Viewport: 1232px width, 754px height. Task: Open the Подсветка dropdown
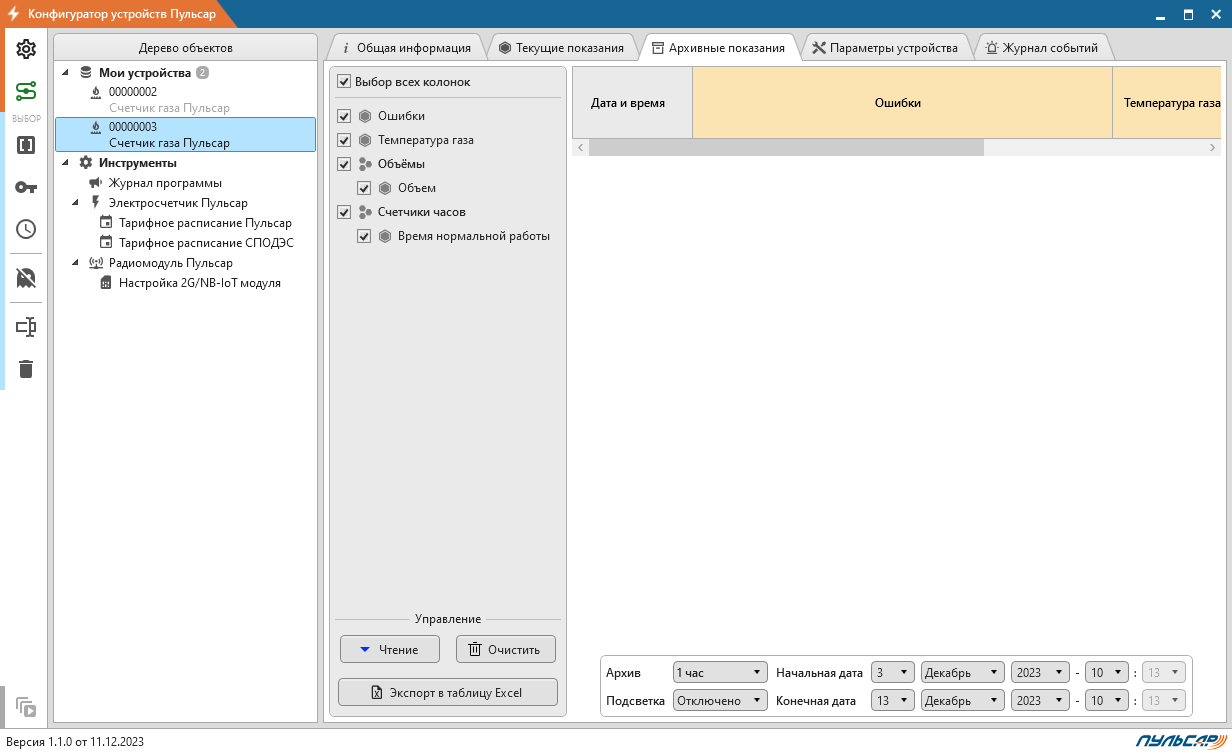(x=720, y=701)
